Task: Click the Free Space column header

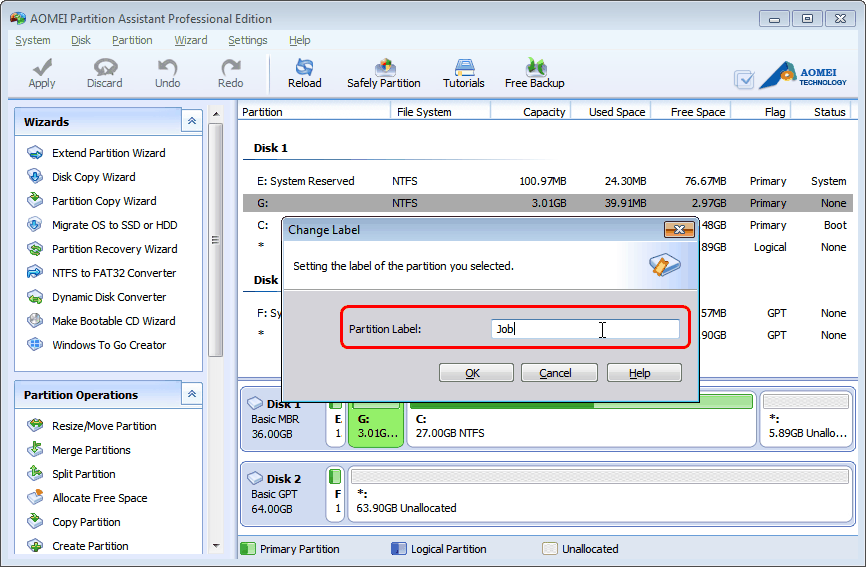Action: coord(690,112)
